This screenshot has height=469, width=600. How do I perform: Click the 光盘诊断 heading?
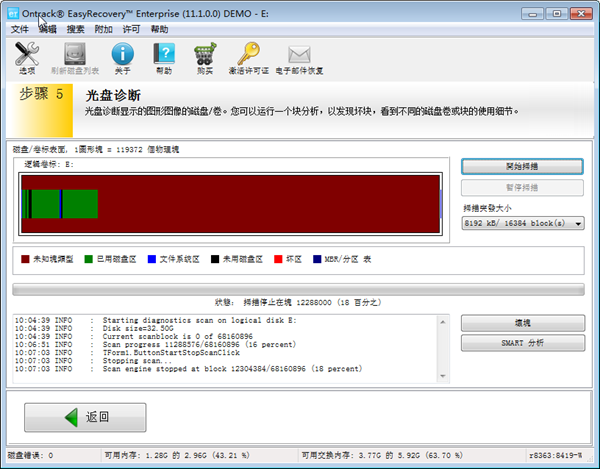(x=113, y=95)
